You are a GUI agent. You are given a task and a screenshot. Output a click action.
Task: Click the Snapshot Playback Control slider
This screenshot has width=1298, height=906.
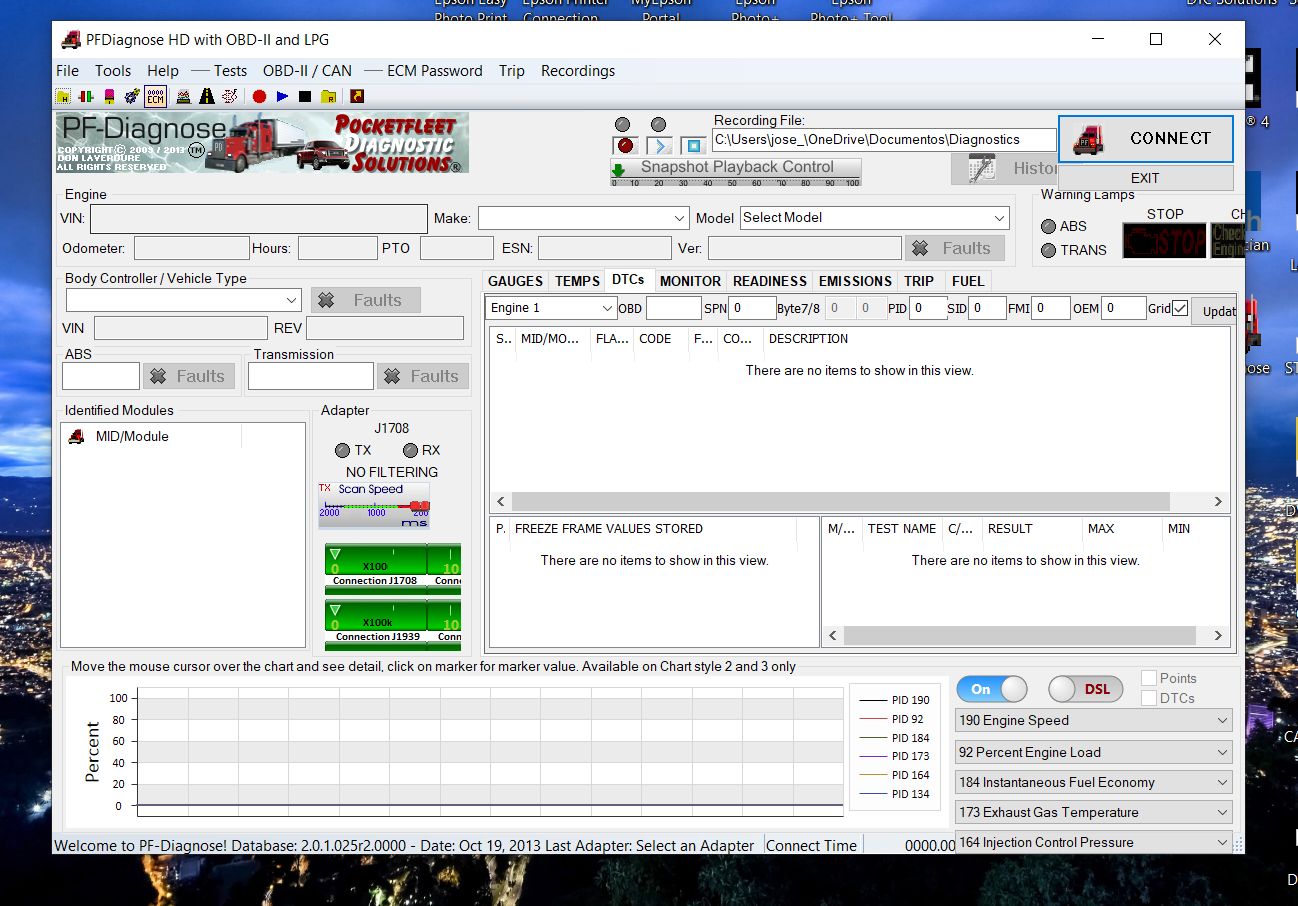736,172
